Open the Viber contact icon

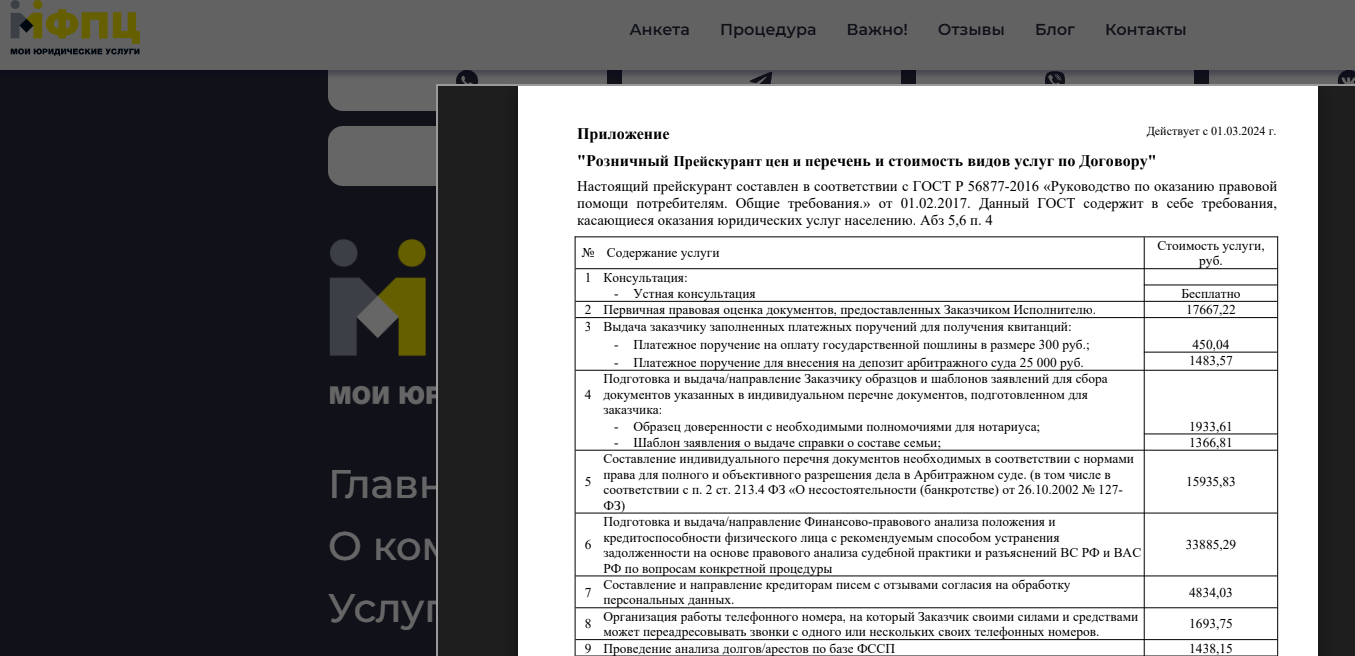pos(1055,79)
